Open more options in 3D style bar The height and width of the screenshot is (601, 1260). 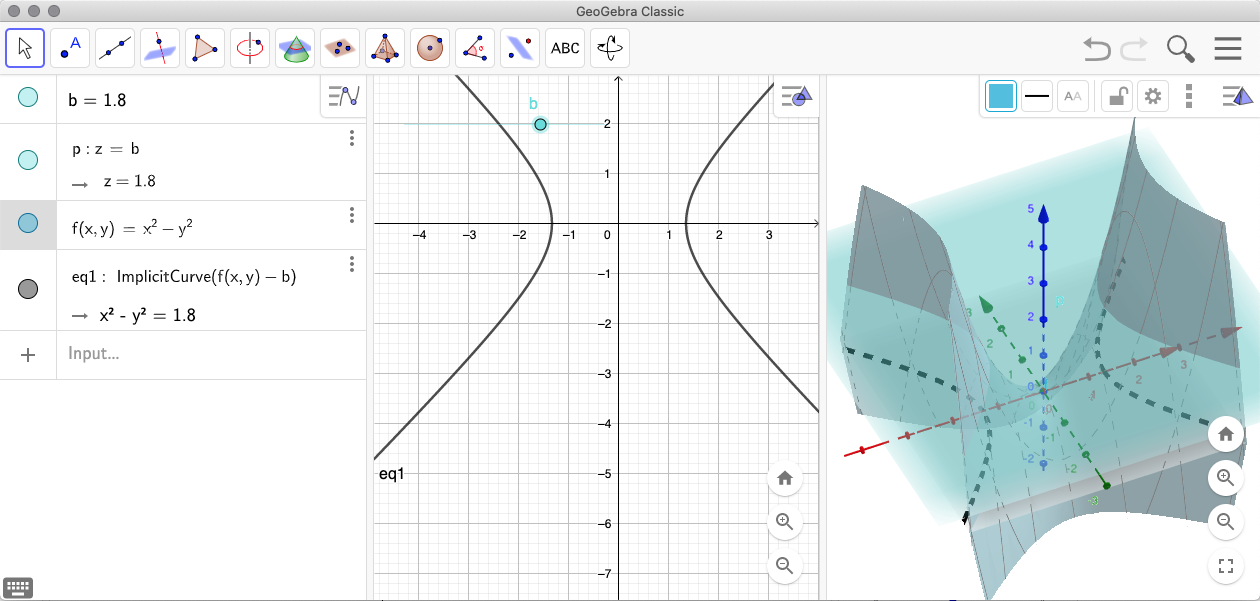[x=1189, y=96]
